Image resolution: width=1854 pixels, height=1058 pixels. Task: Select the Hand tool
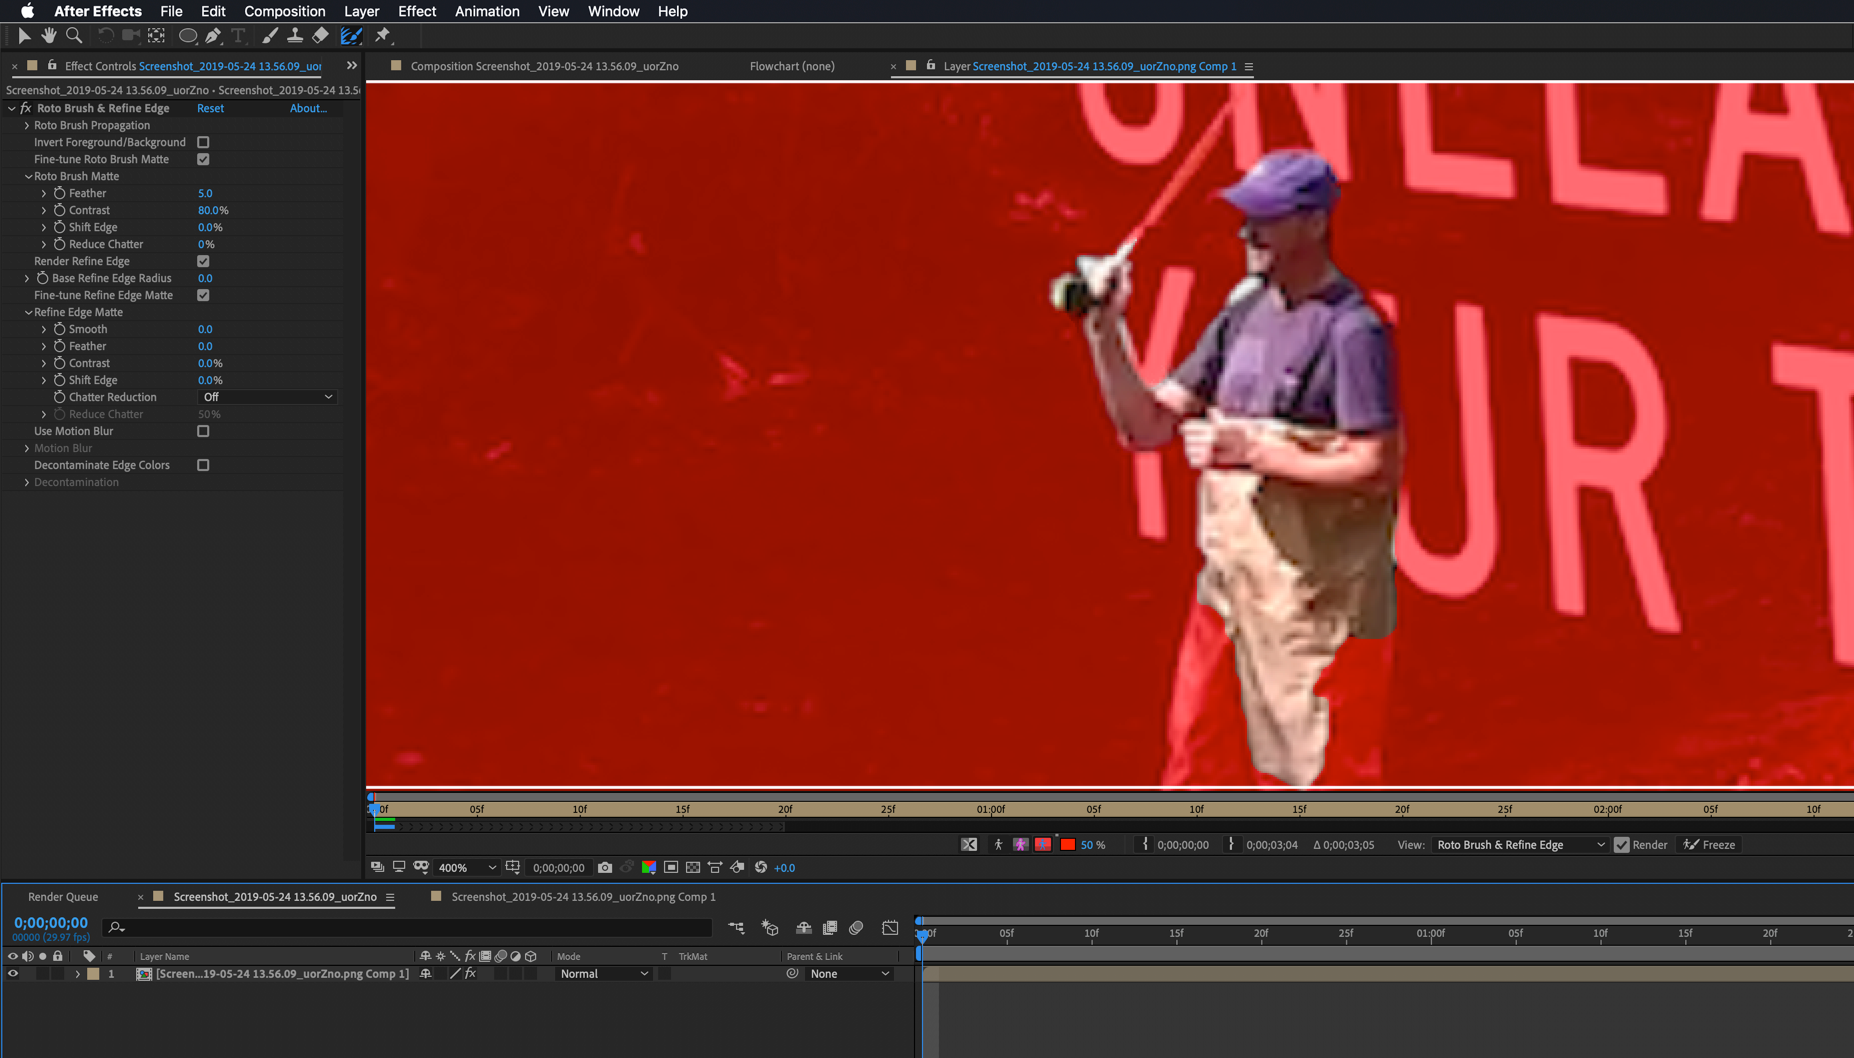tap(48, 35)
